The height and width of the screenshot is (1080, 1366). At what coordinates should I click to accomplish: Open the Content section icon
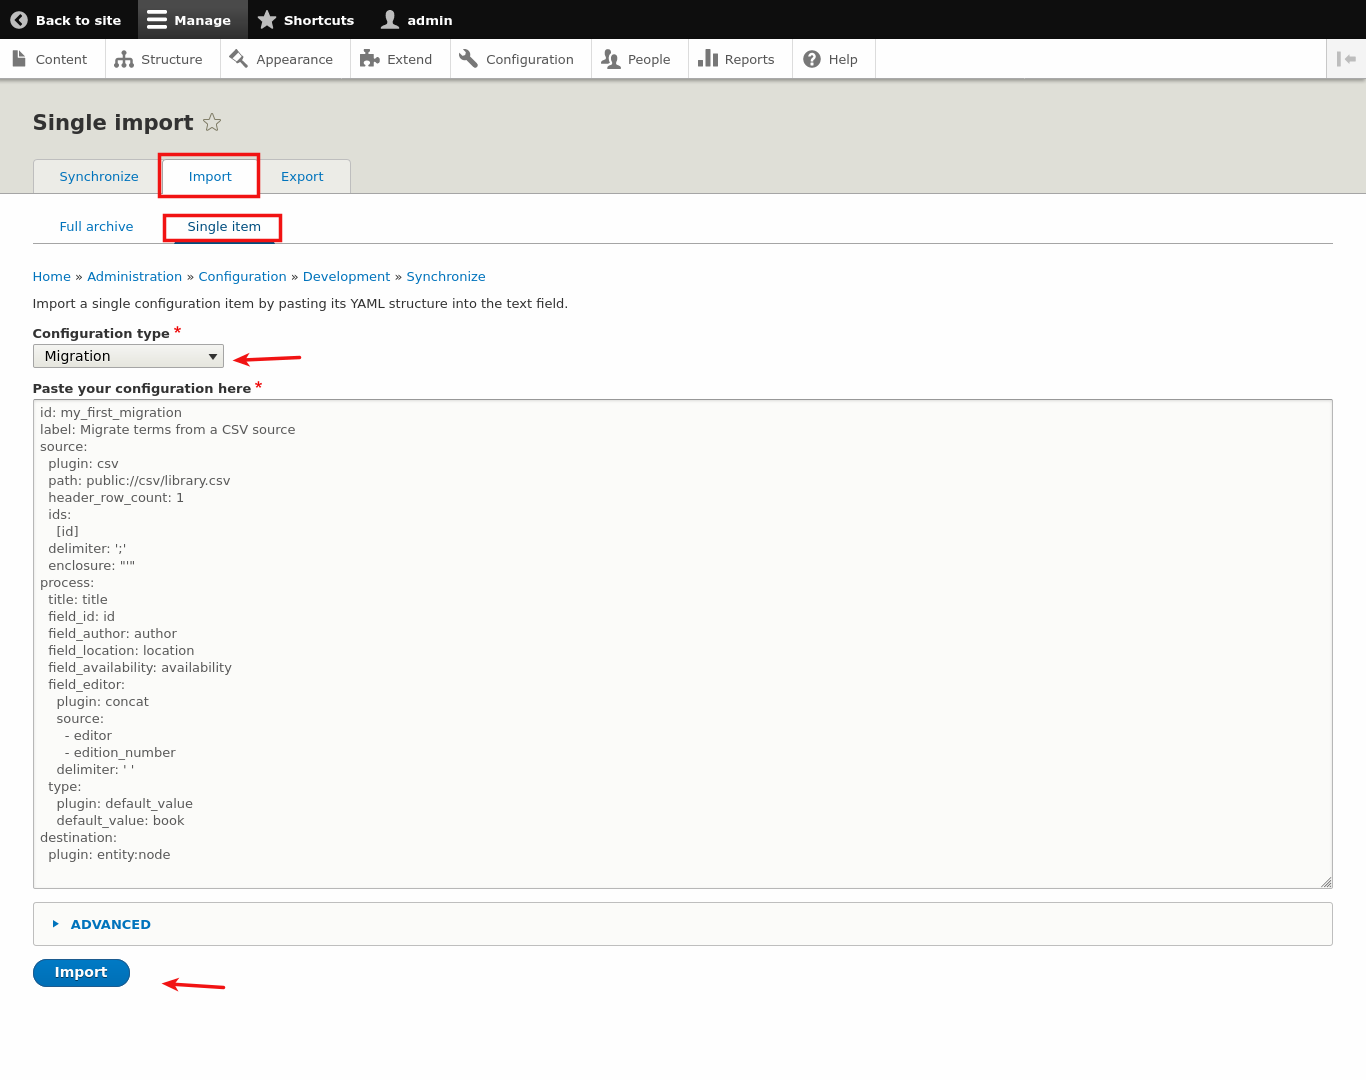(x=20, y=59)
